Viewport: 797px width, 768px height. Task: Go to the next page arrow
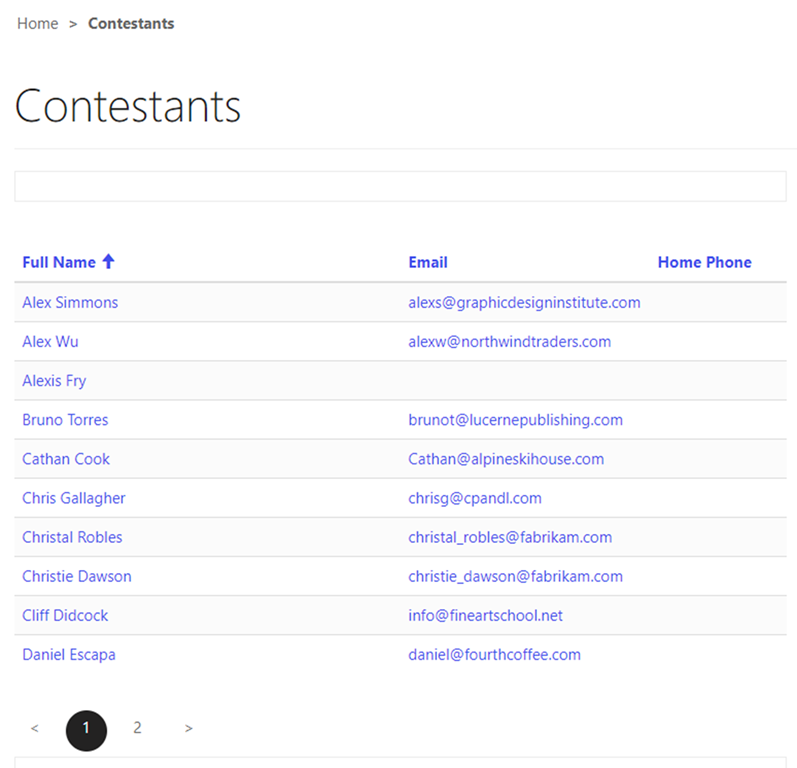pyautogui.click(x=189, y=729)
